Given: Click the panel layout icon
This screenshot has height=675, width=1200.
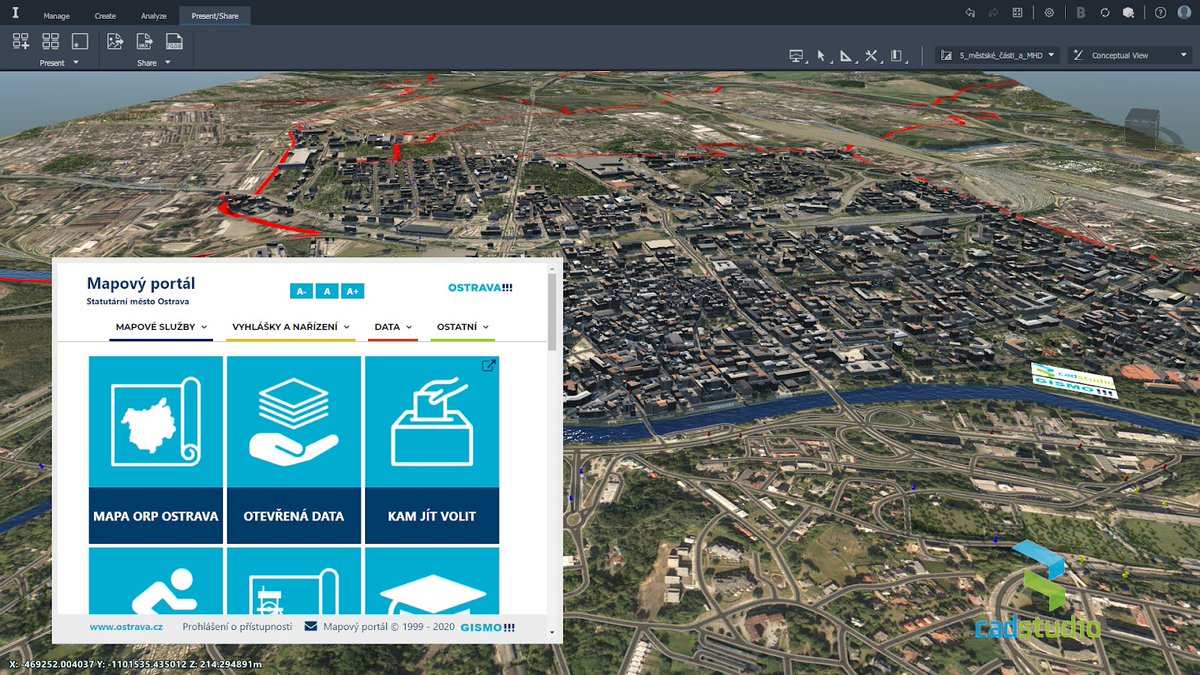Looking at the screenshot, I should coord(896,56).
